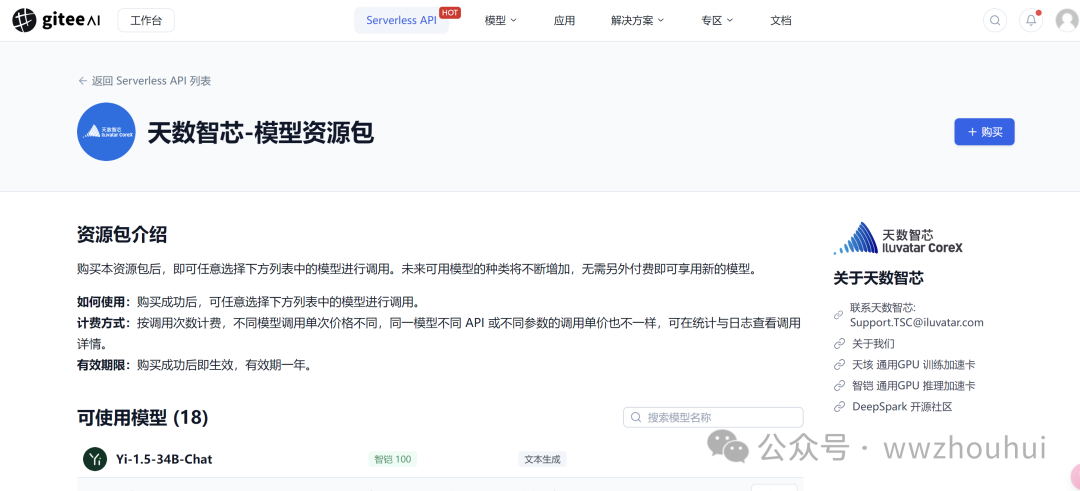Open DeepSpark 开源社区 link

coord(902,407)
